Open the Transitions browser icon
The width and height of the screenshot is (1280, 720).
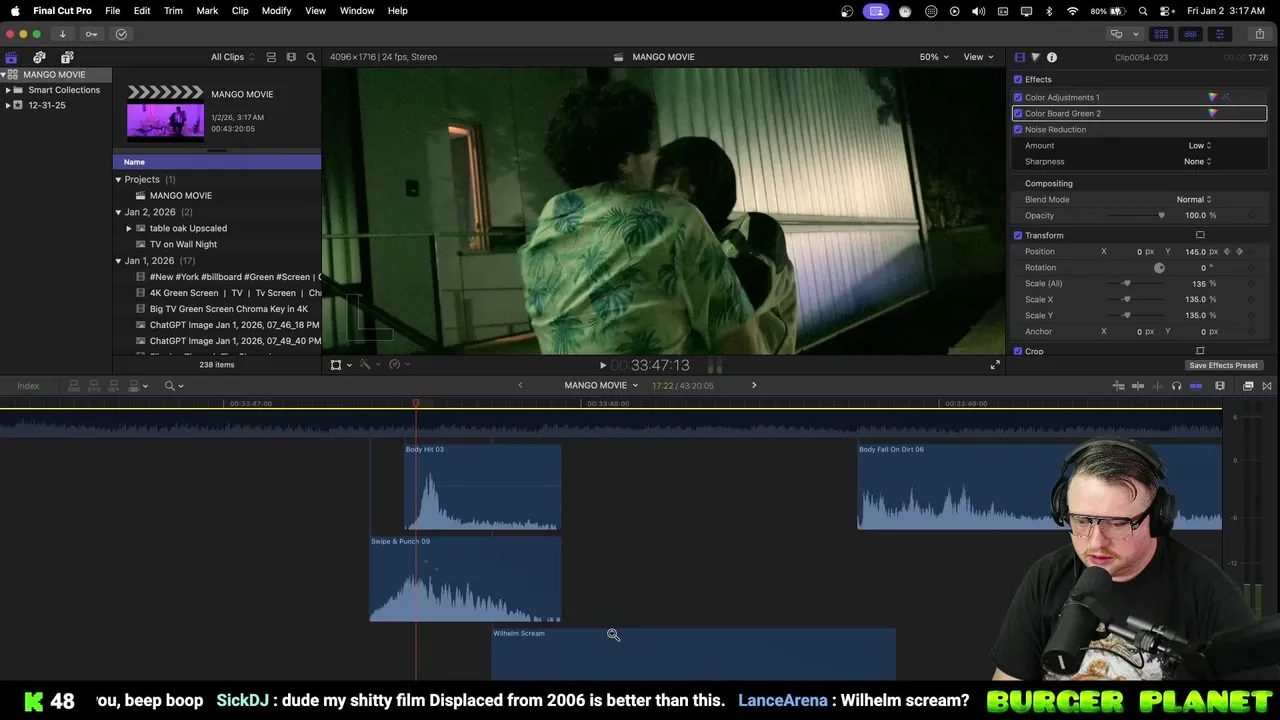click(1267, 386)
